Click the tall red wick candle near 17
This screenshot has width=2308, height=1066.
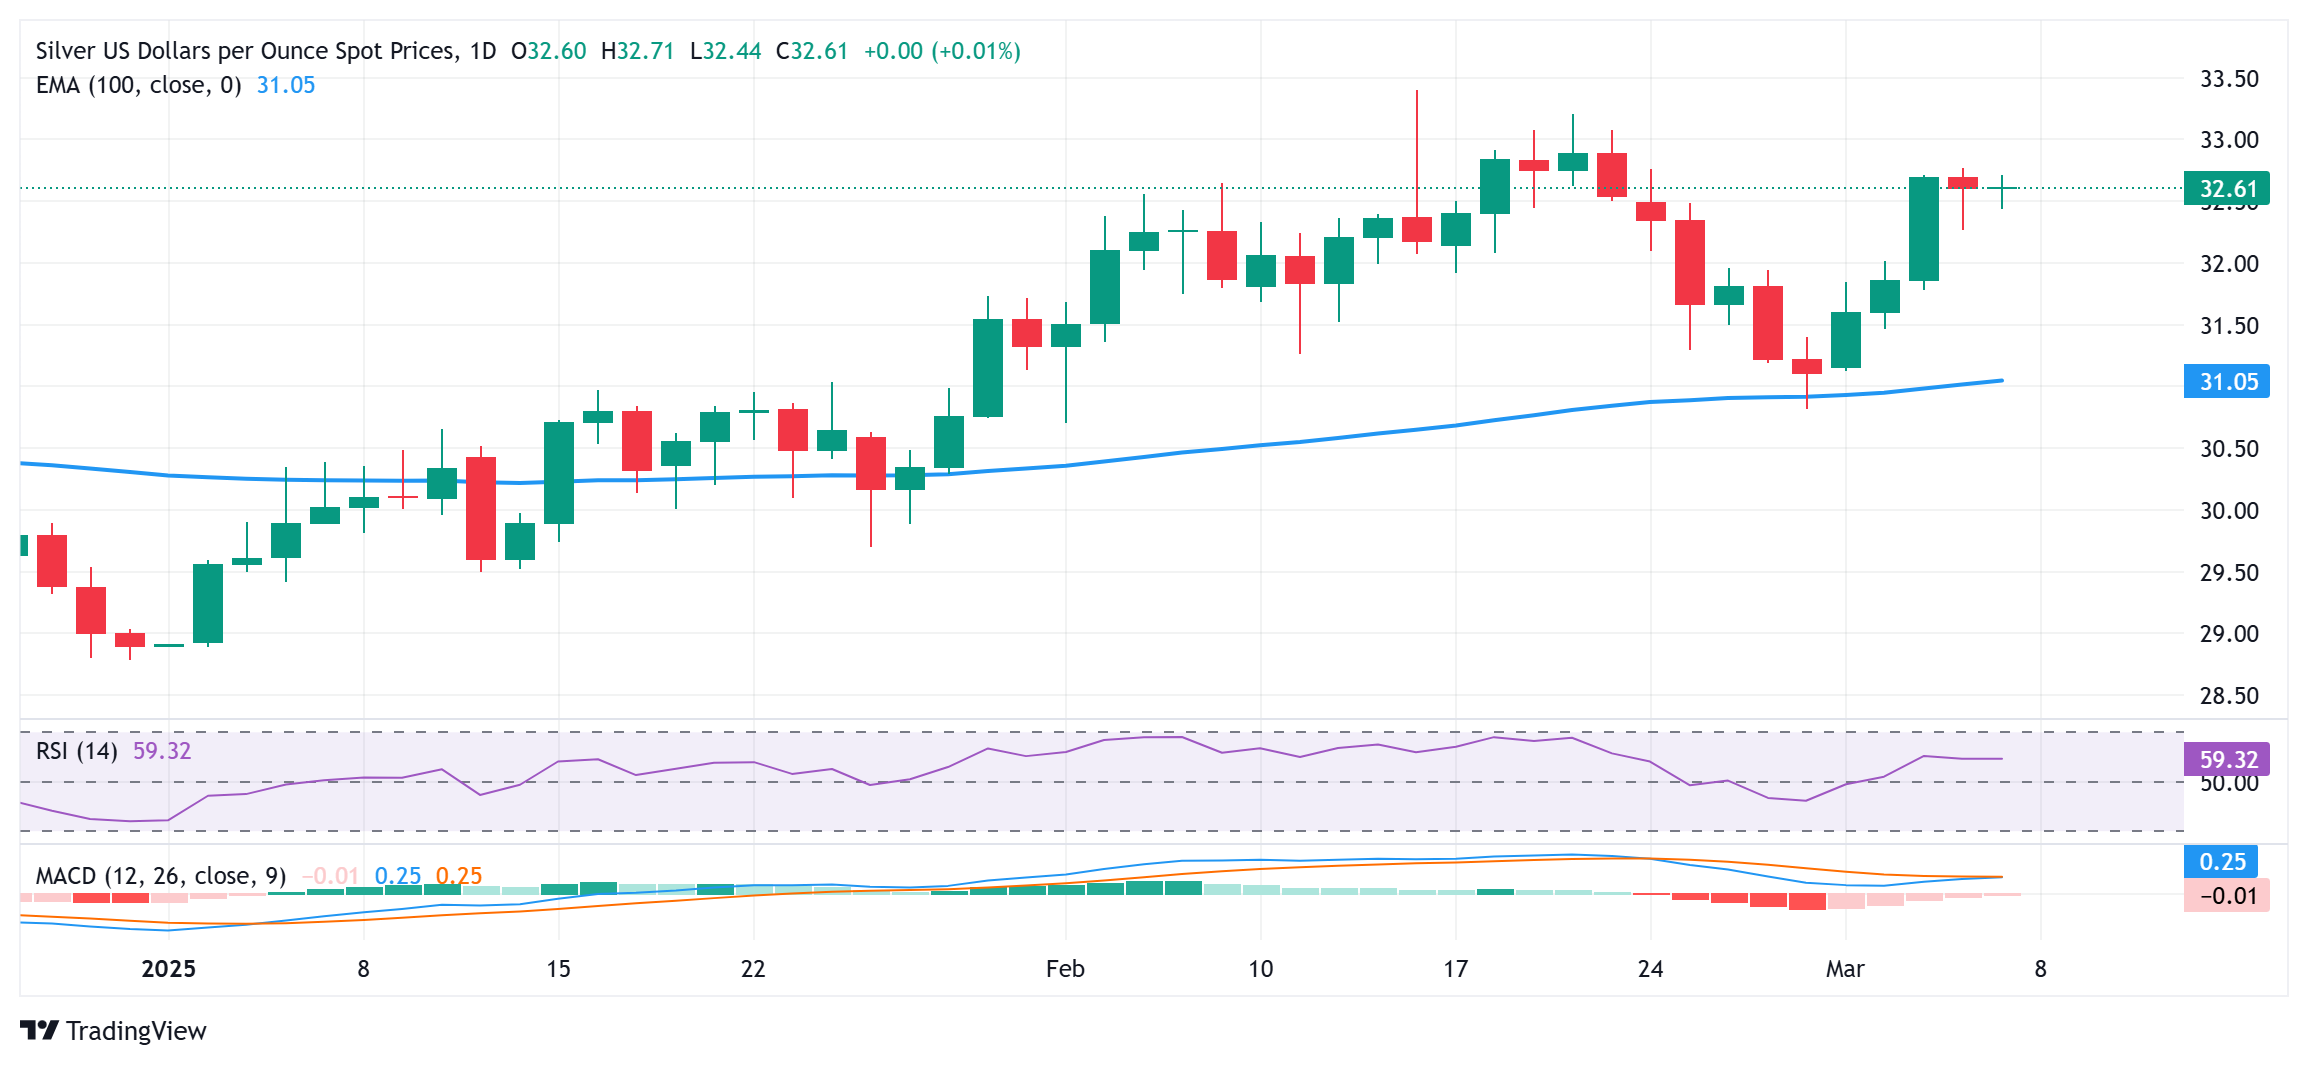[1417, 172]
